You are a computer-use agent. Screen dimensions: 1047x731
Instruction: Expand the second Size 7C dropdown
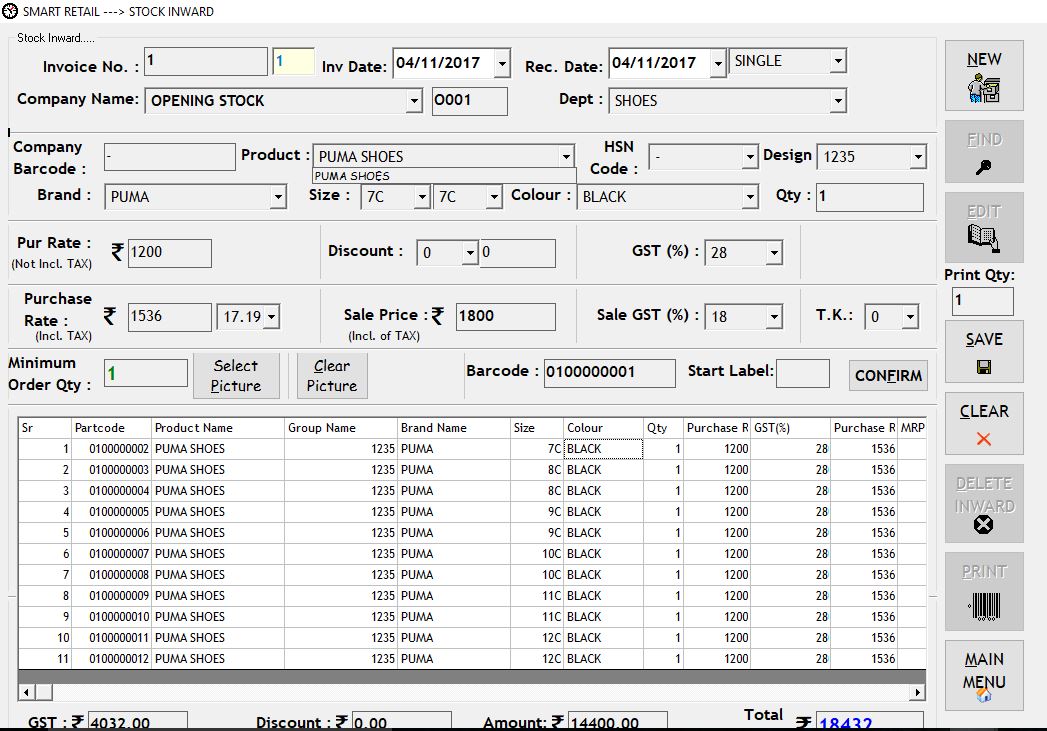coord(493,197)
